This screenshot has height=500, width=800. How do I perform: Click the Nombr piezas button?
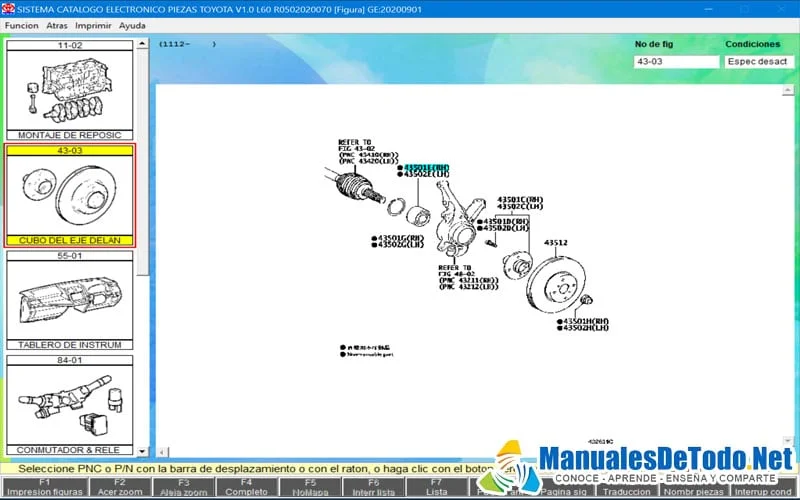click(693, 492)
